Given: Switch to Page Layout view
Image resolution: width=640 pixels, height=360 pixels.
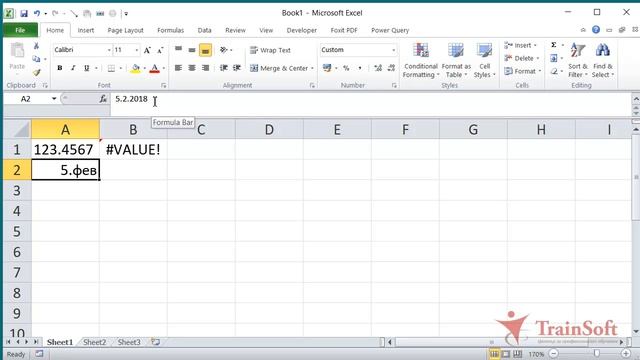Looking at the screenshot, I should (x=506, y=354).
